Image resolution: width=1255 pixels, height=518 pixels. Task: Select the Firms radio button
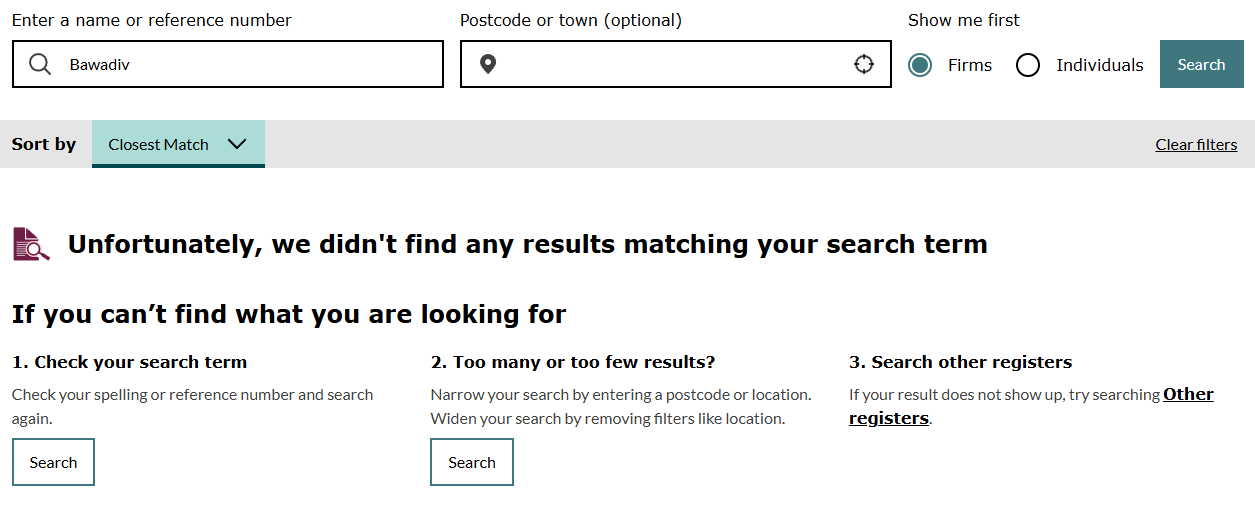[920, 65]
